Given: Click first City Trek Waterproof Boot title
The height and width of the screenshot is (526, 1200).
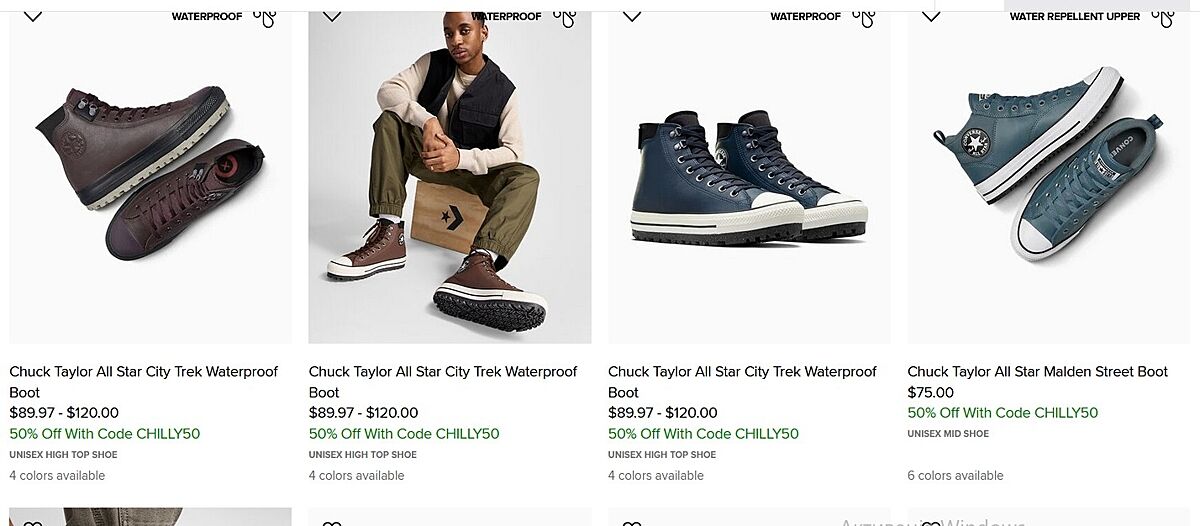Looking at the screenshot, I should click(x=143, y=381).
